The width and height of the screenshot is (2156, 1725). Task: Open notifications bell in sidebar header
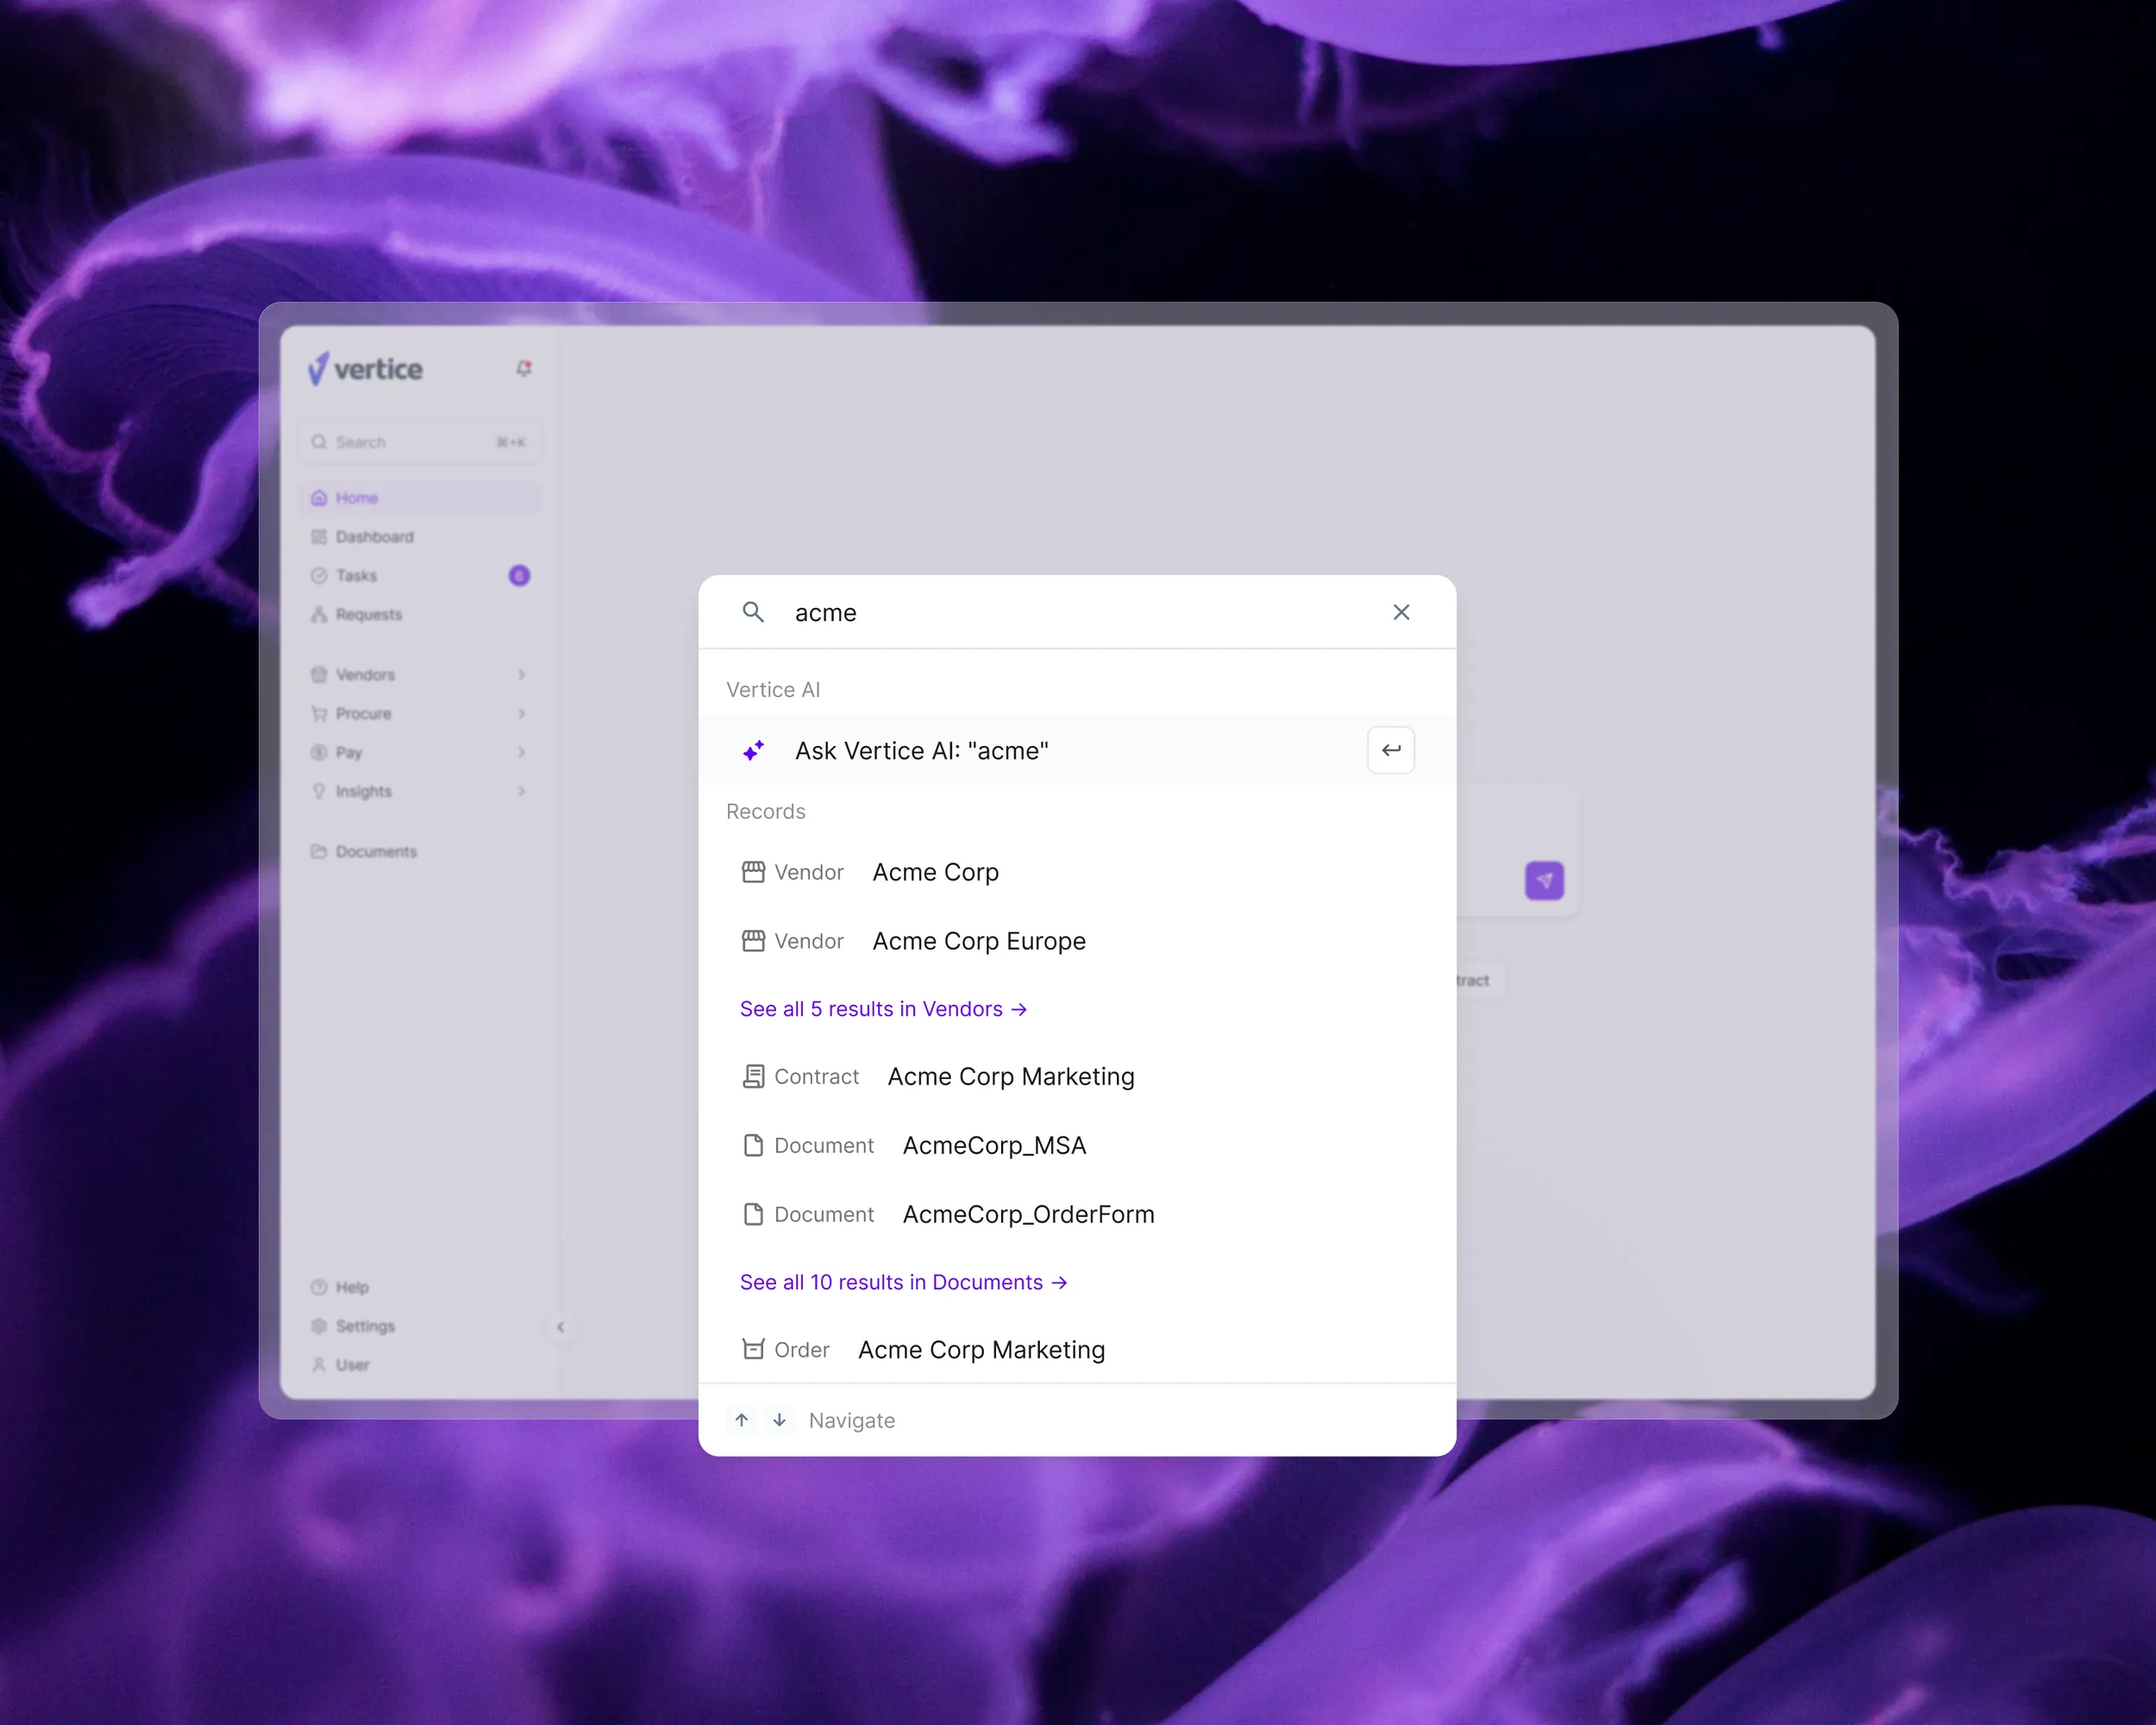point(523,368)
